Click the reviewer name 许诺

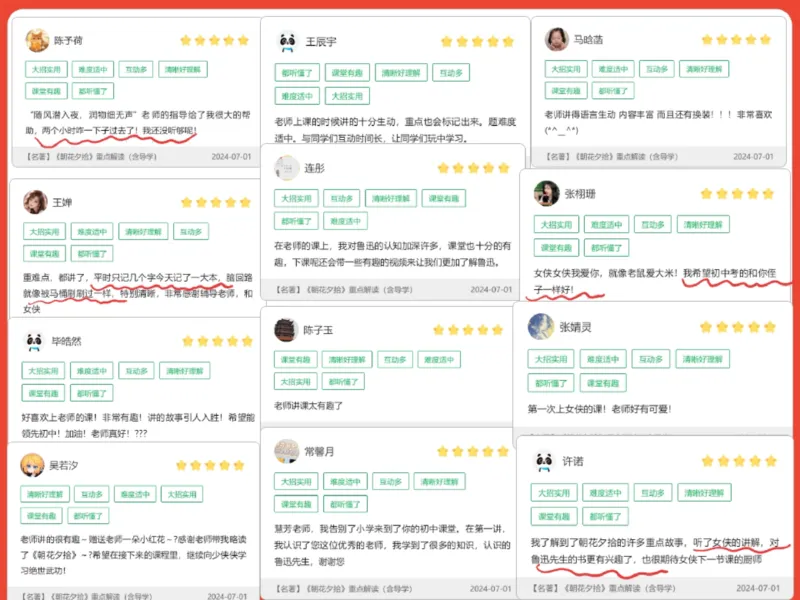tap(572, 462)
